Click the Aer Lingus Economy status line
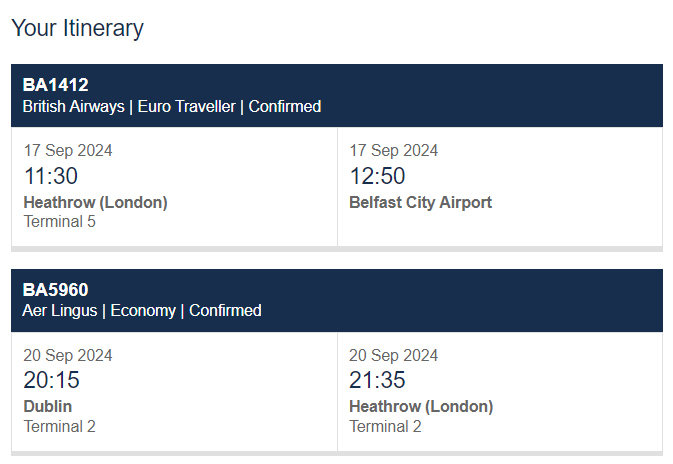673x464 pixels. (141, 311)
